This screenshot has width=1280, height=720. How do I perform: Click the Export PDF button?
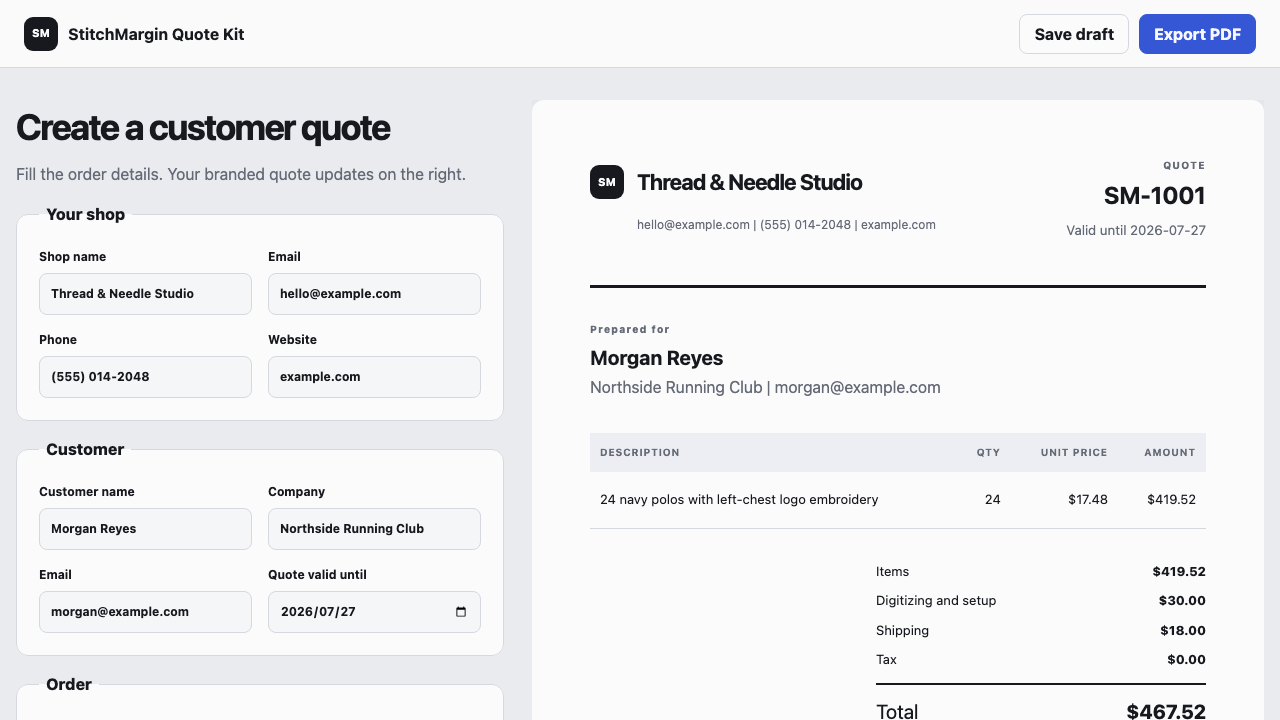pyautogui.click(x=1197, y=34)
